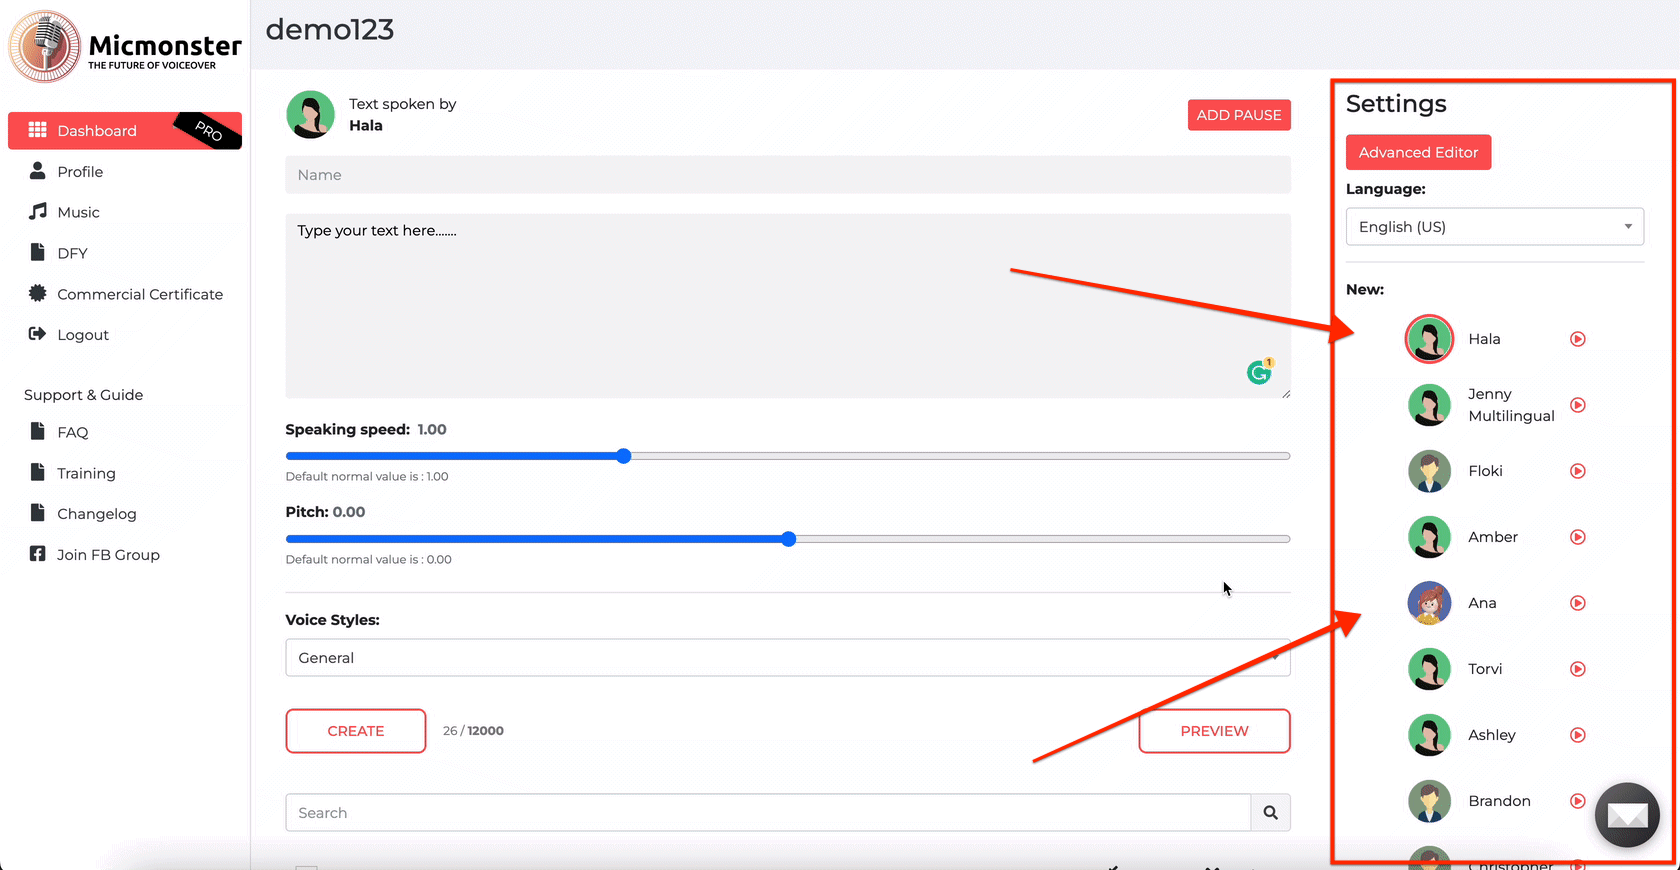The width and height of the screenshot is (1680, 870).
Task: Click the Grammarly icon in text area
Action: (x=1259, y=372)
